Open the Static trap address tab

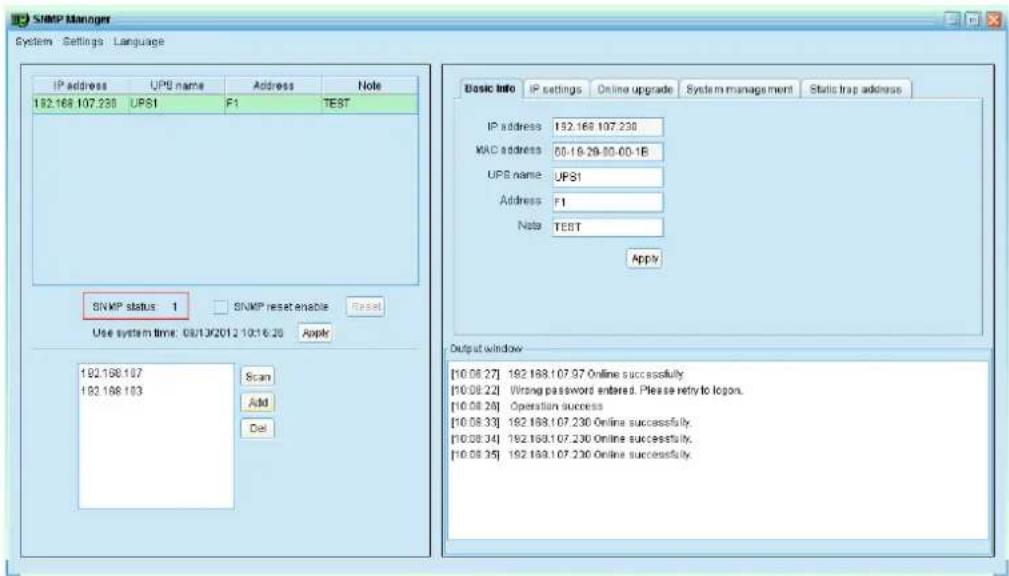(855, 89)
